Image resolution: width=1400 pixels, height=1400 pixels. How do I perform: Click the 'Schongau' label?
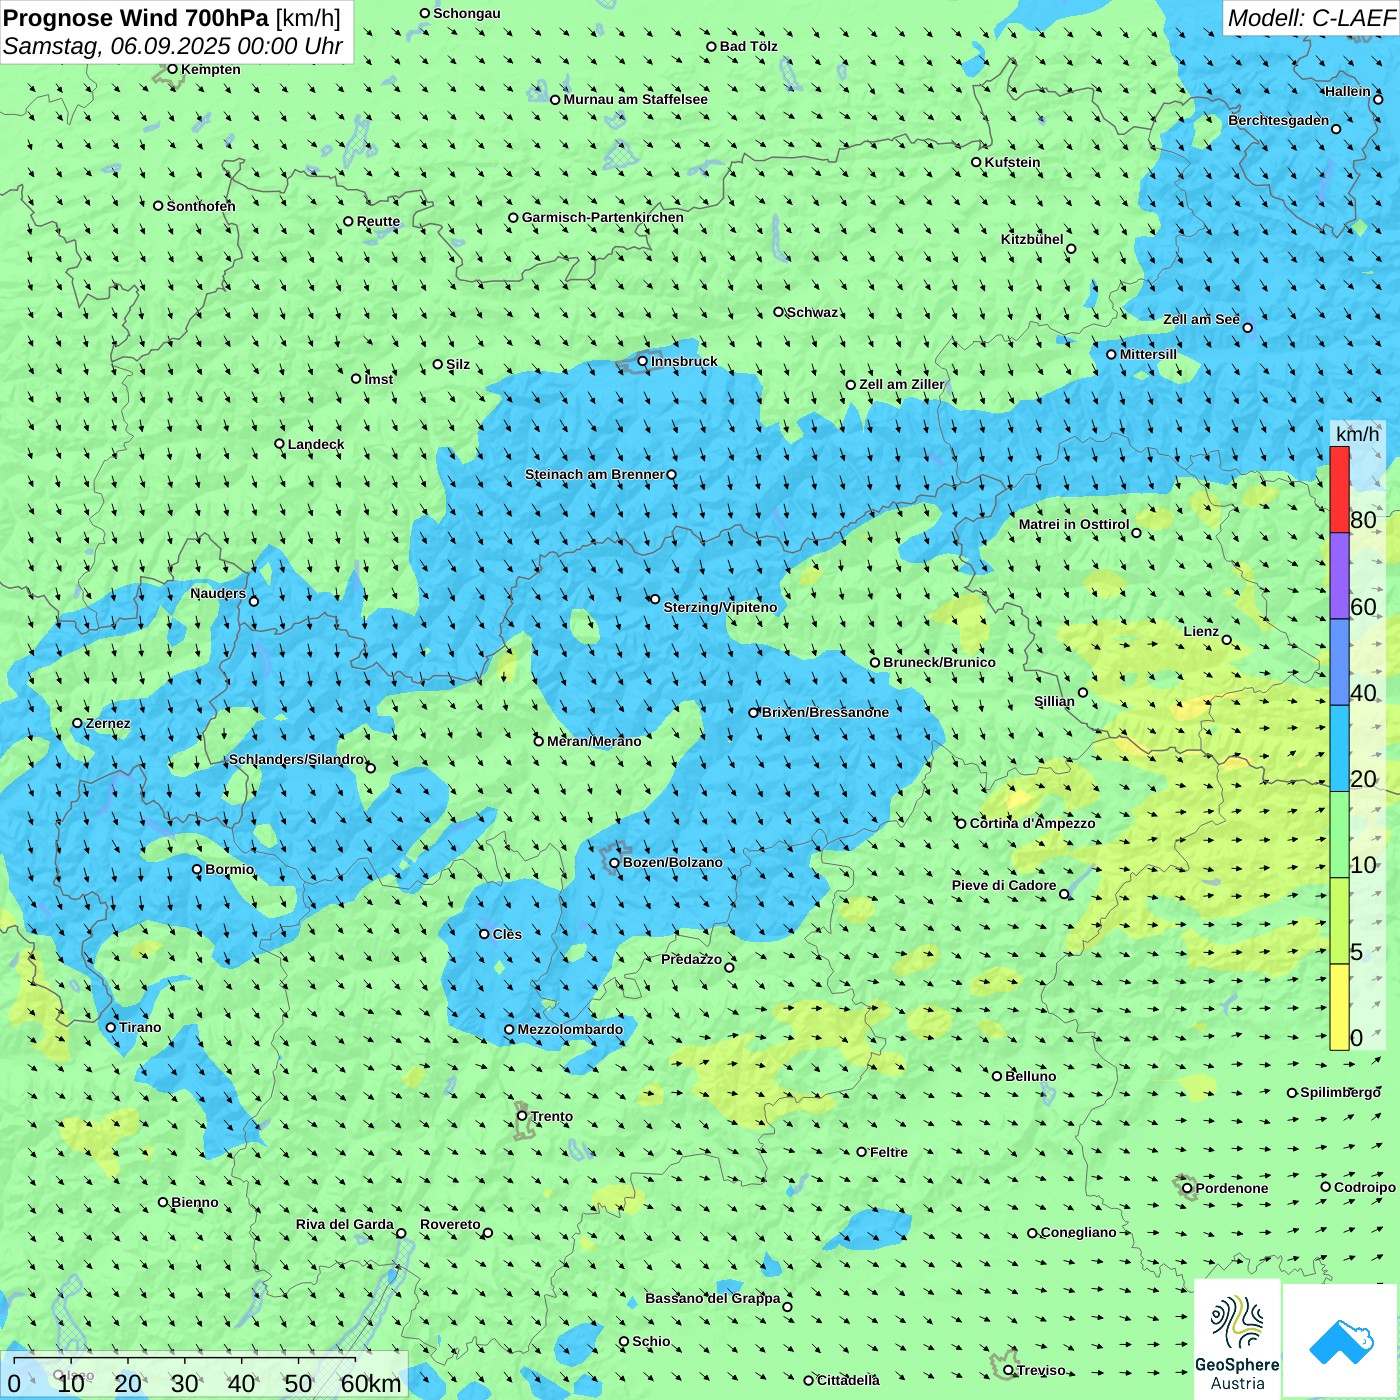(466, 13)
